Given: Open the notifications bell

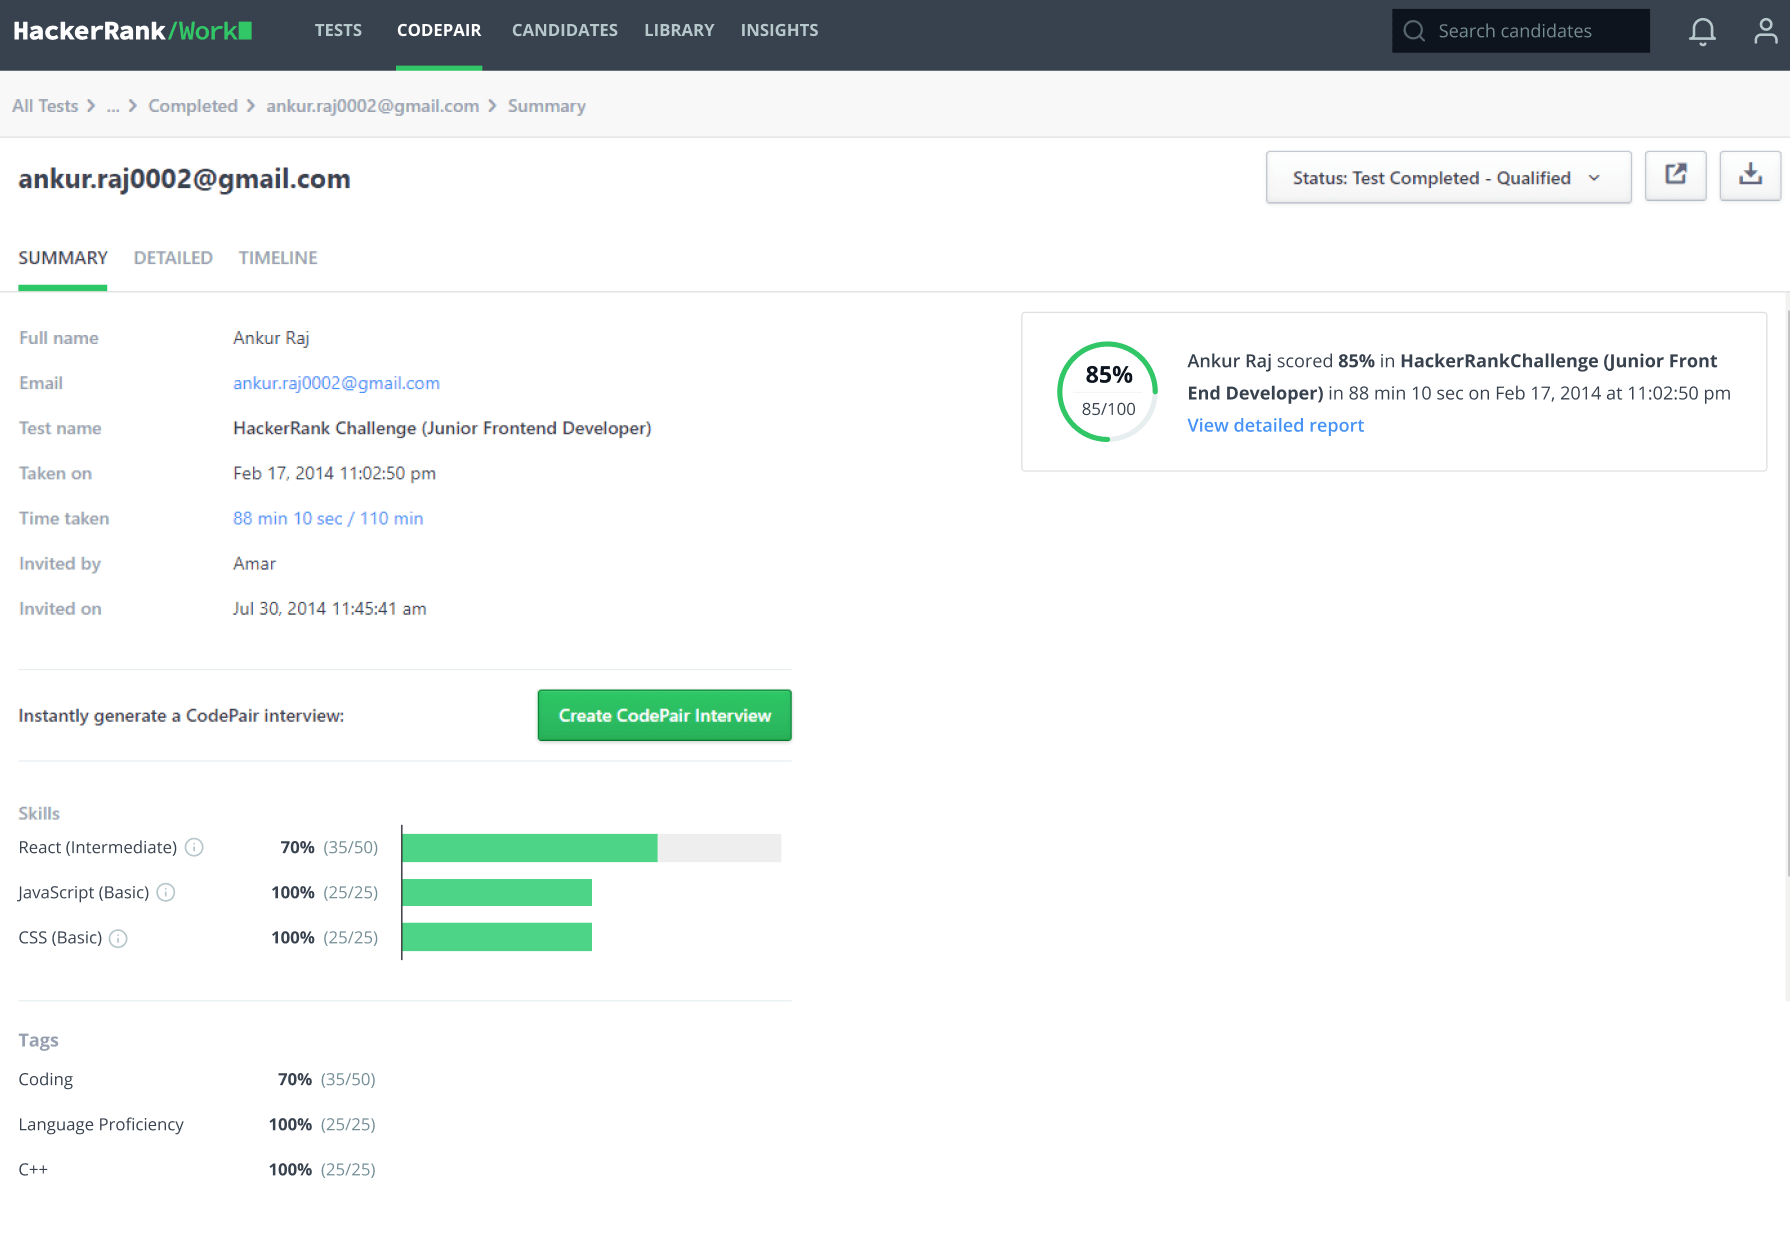Looking at the screenshot, I should [x=1702, y=32].
